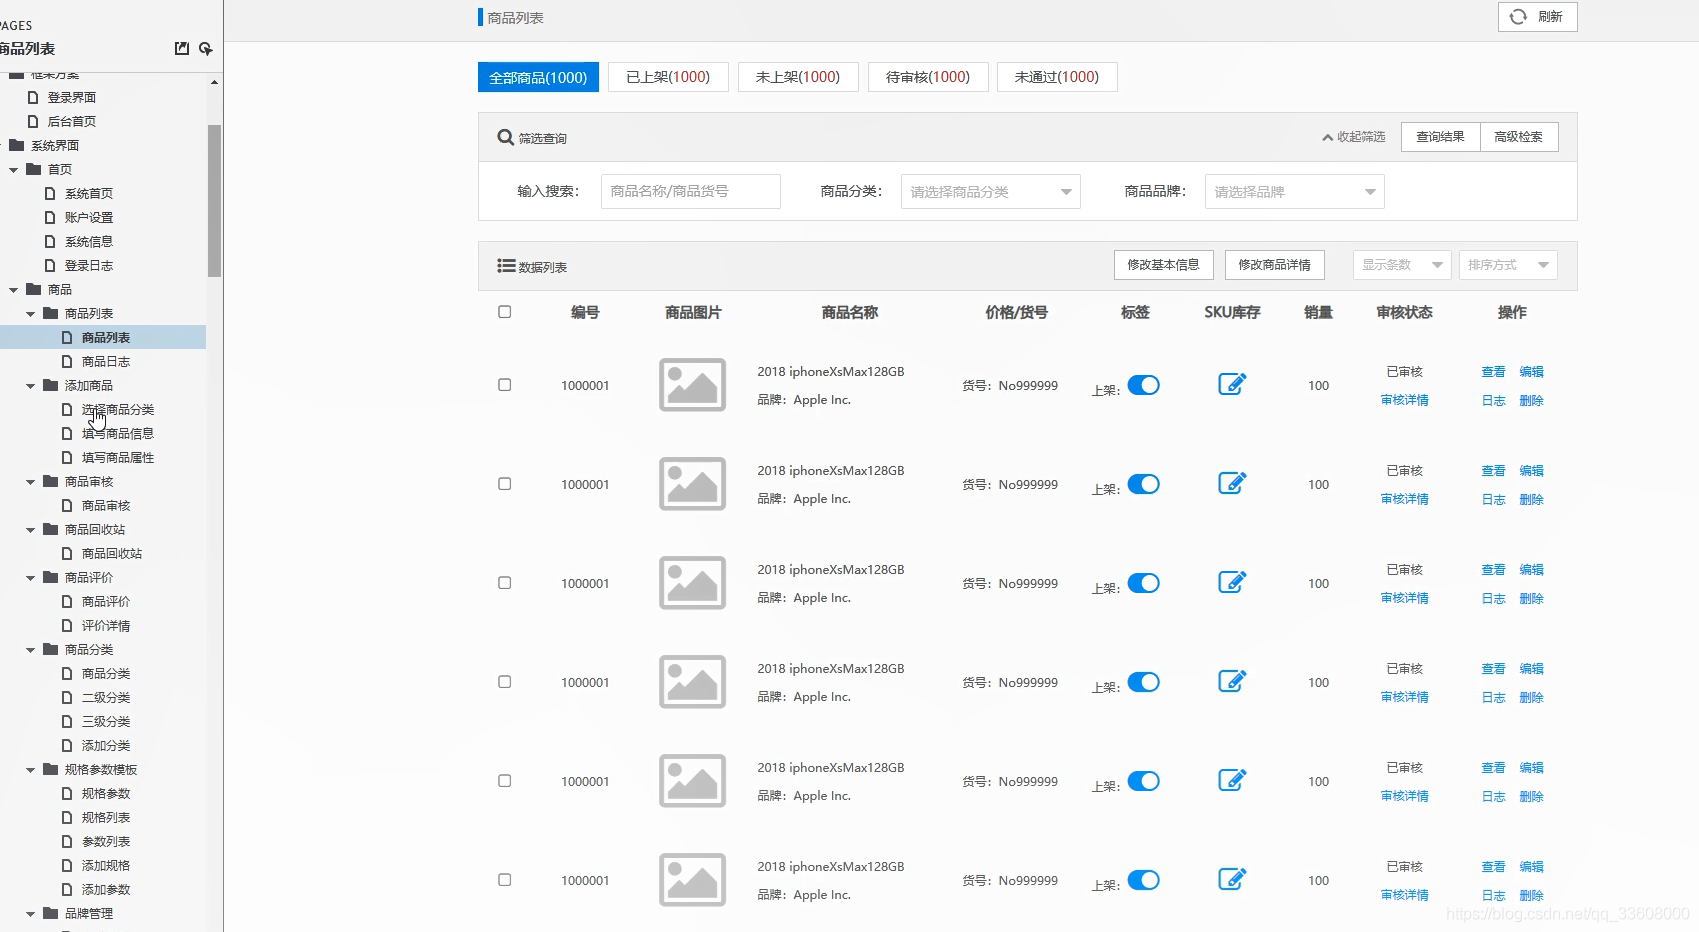Collapse the 商品列表 folder arrow in tree
Screen dimensions: 1699x932
pyautogui.click(x=31, y=314)
